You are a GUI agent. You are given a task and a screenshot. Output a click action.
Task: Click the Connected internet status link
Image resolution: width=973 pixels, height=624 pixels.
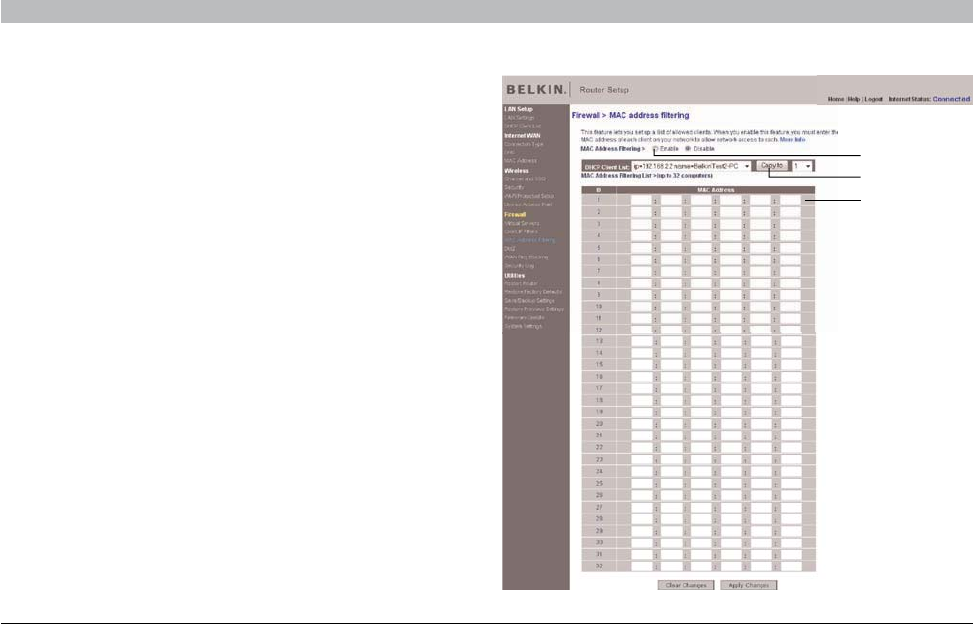click(951, 99)
